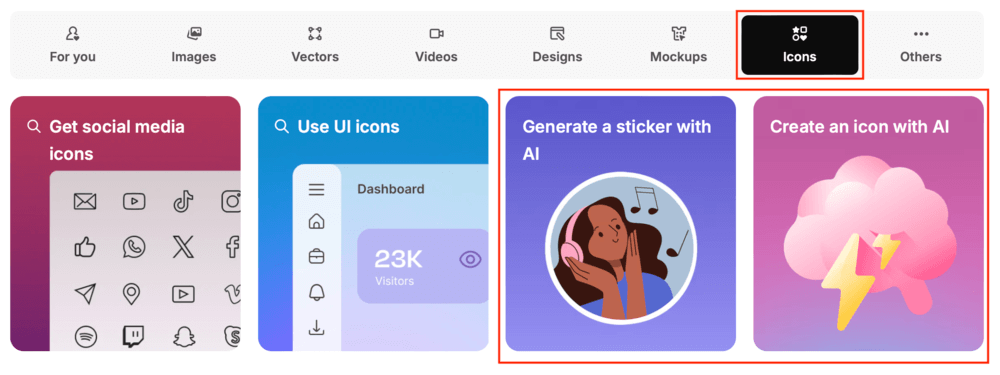Click the Snapchat ghost icon
This screenshot has width=1000, height=375.
[183, 336]
